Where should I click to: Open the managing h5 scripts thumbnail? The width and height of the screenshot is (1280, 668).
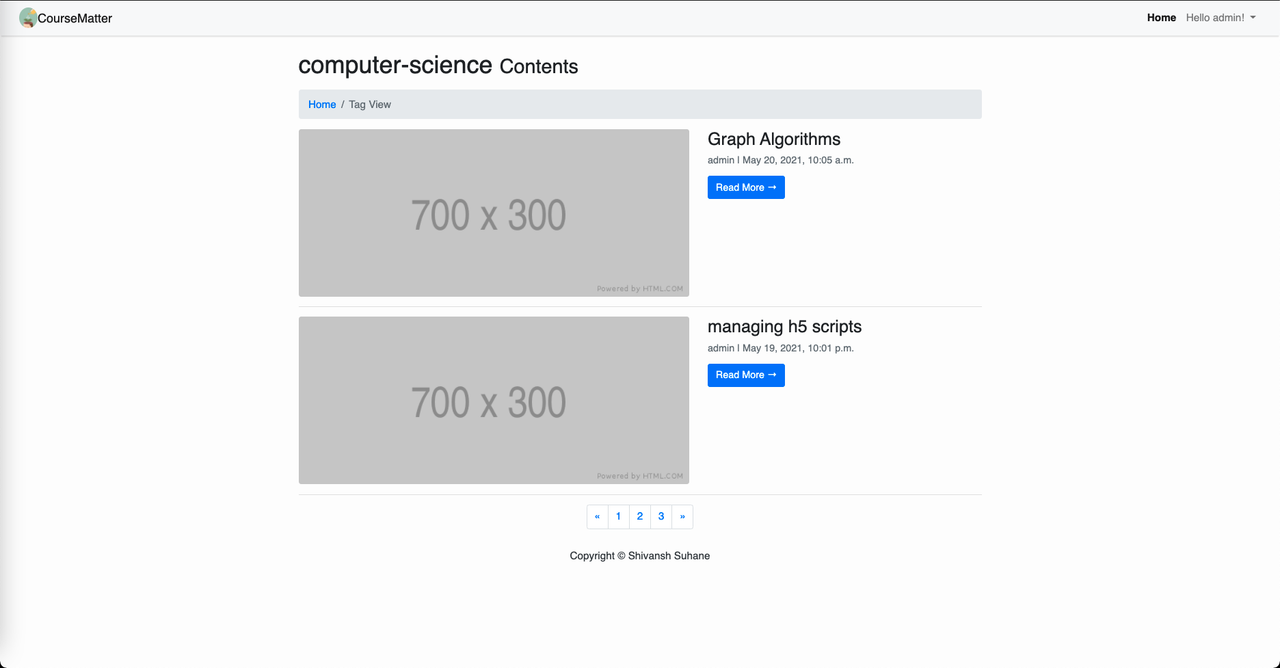(494, 400)
